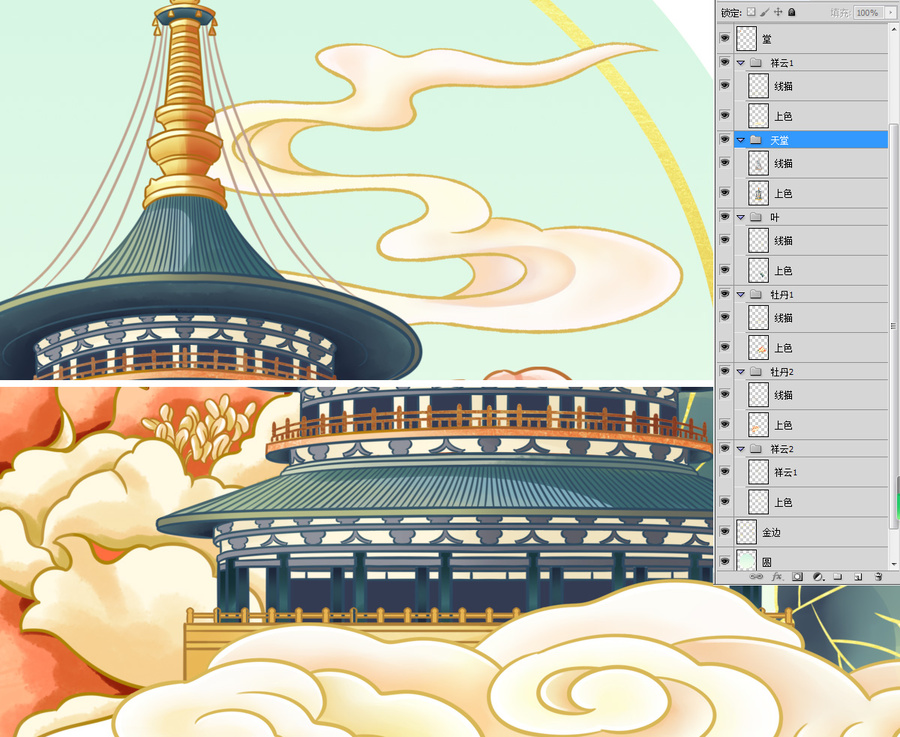The height and width of the screenshot is (737, 900).
Task: Click 上色 thumbnail in 祥云2 group
Action: tap(758, 502)
